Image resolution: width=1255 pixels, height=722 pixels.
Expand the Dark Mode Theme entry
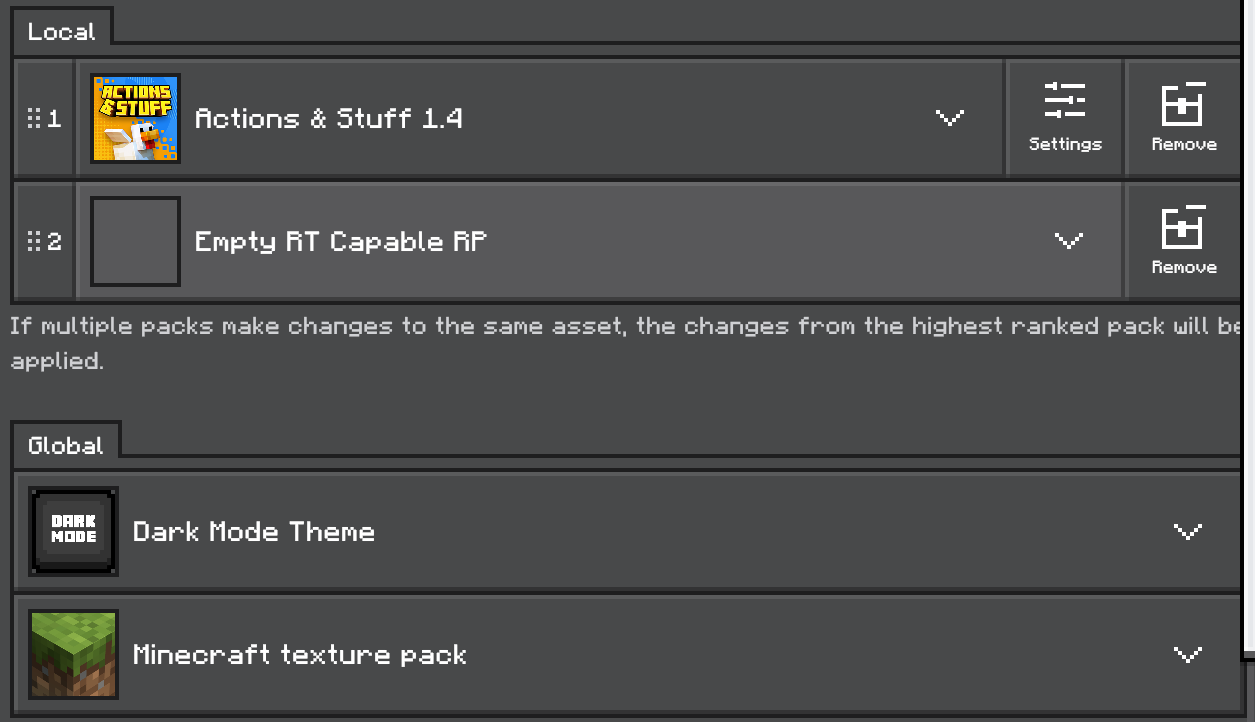point(1187,531)
